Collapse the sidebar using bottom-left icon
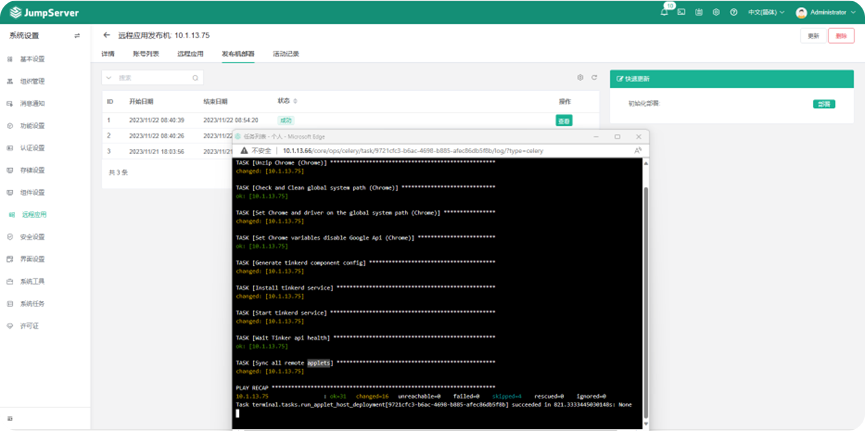The height and width of the screenshot is (431, 865). pyautogui.click(x=10, y=419)
